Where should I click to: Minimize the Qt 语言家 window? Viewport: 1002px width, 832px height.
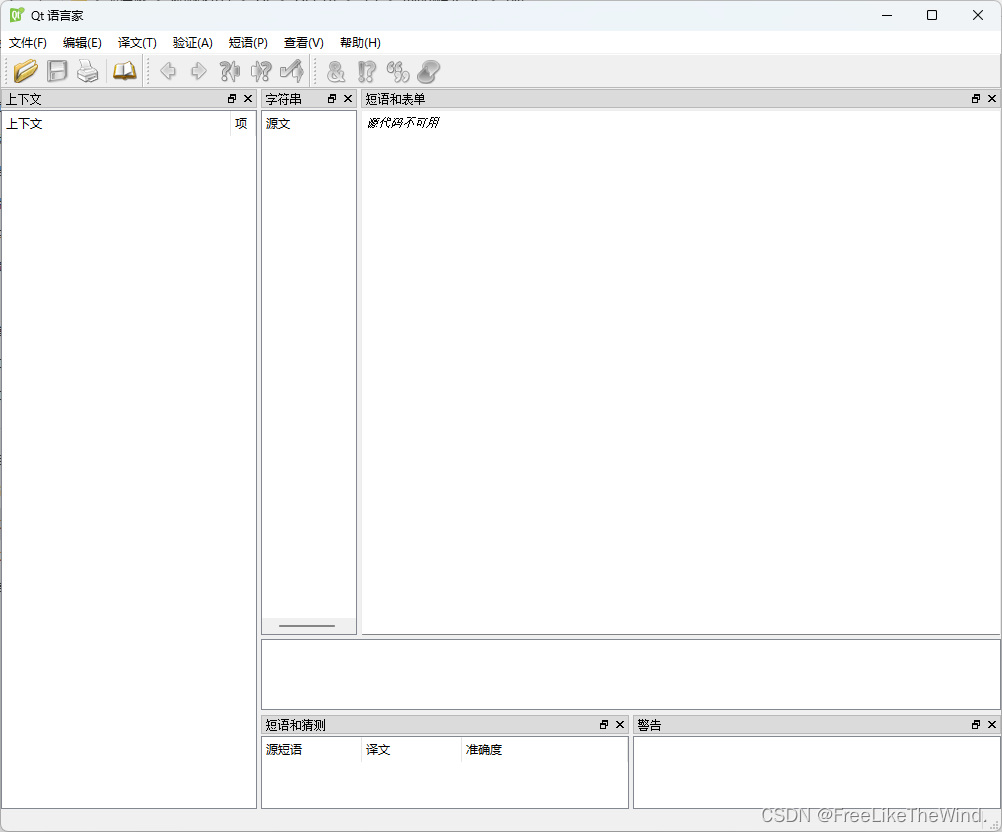[x=887, y=15]
